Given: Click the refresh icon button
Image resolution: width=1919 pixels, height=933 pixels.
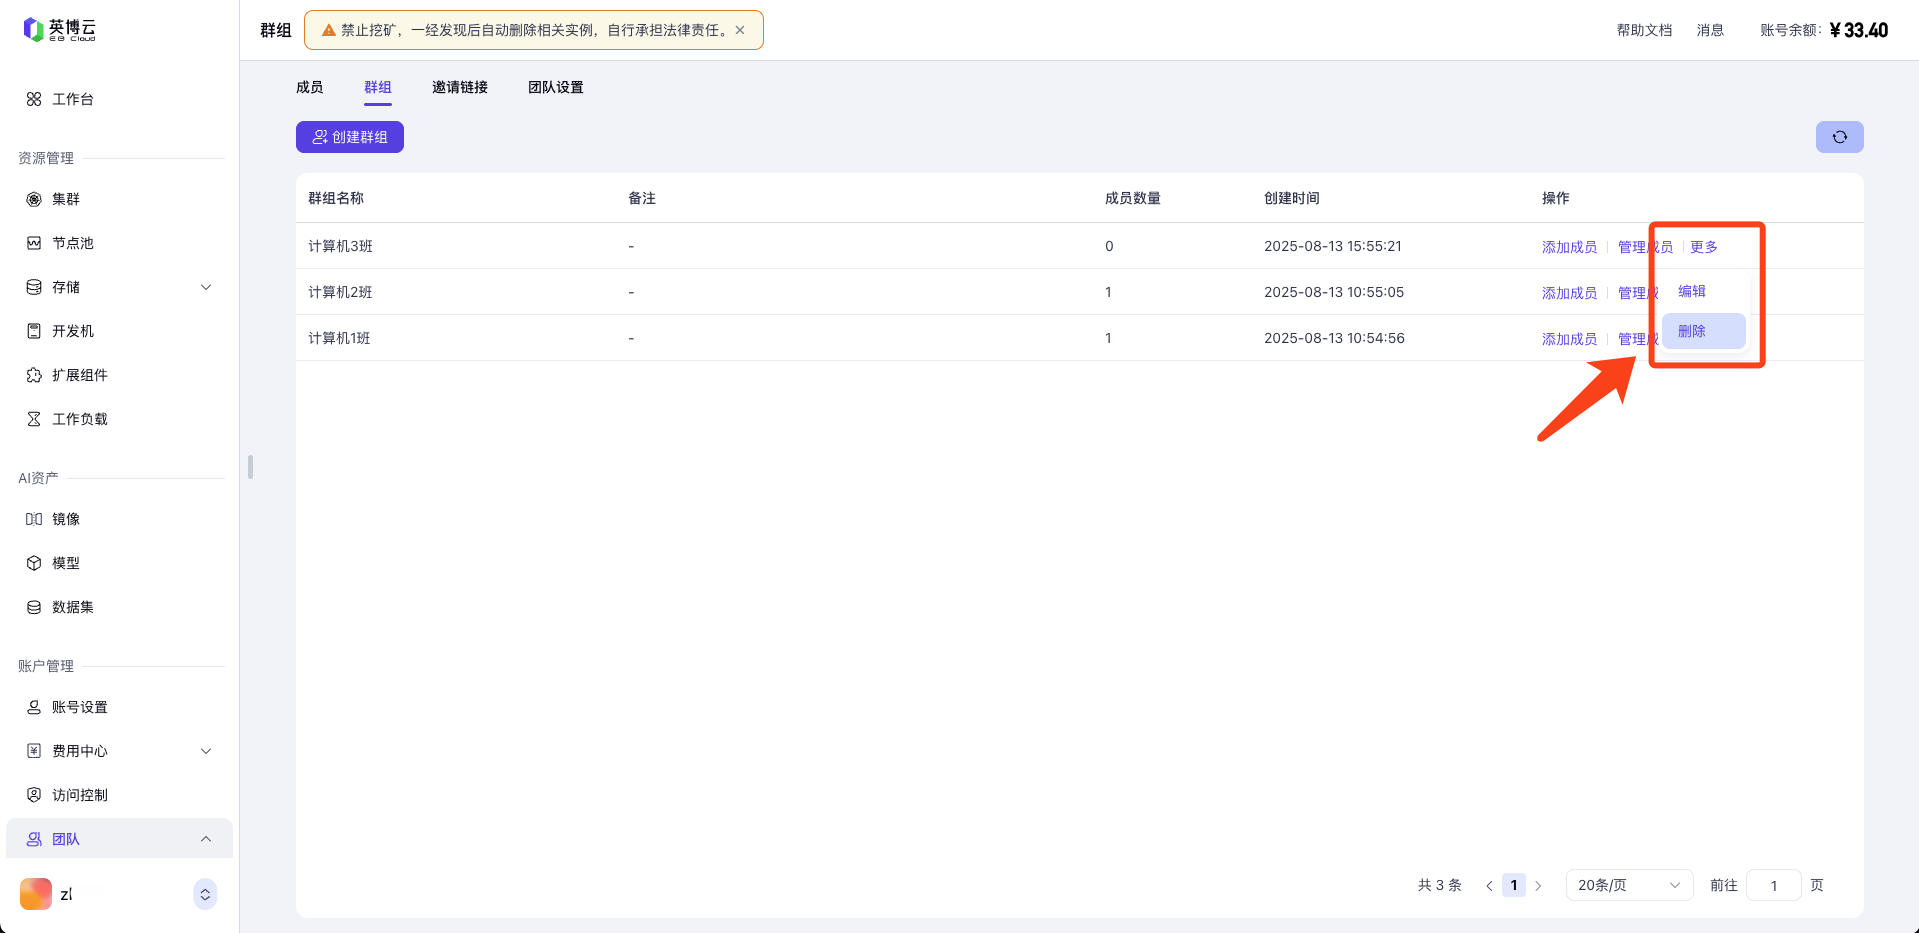Looking at the screenshot, I should coord(1839,137).
